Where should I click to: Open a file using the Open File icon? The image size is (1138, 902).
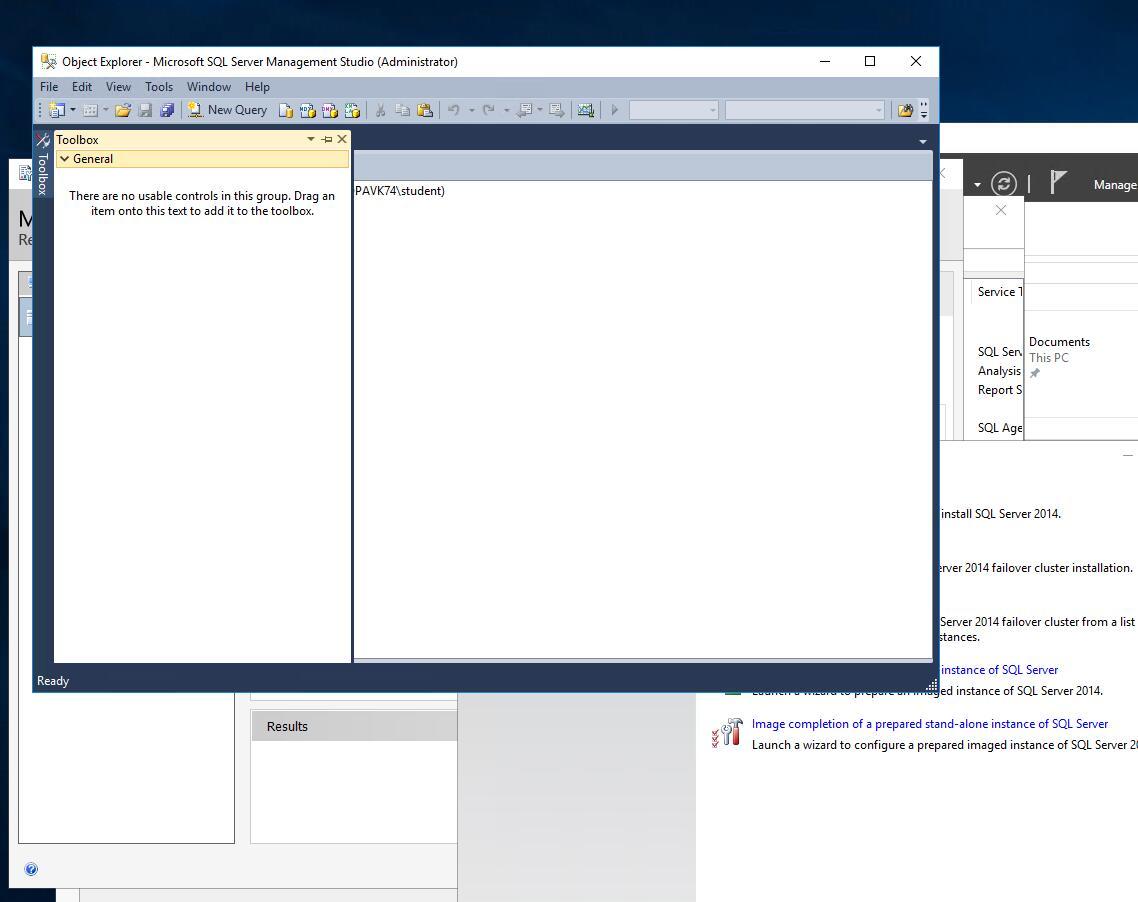click(x=123, y=110)
